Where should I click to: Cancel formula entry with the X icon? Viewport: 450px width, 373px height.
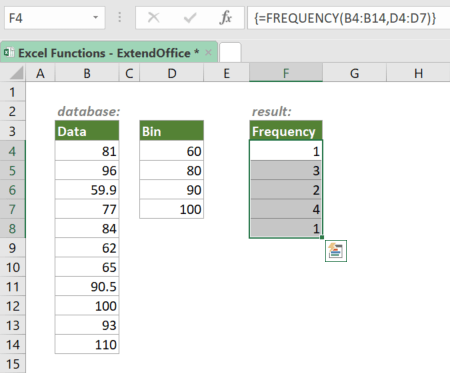(x=154, y=18)
